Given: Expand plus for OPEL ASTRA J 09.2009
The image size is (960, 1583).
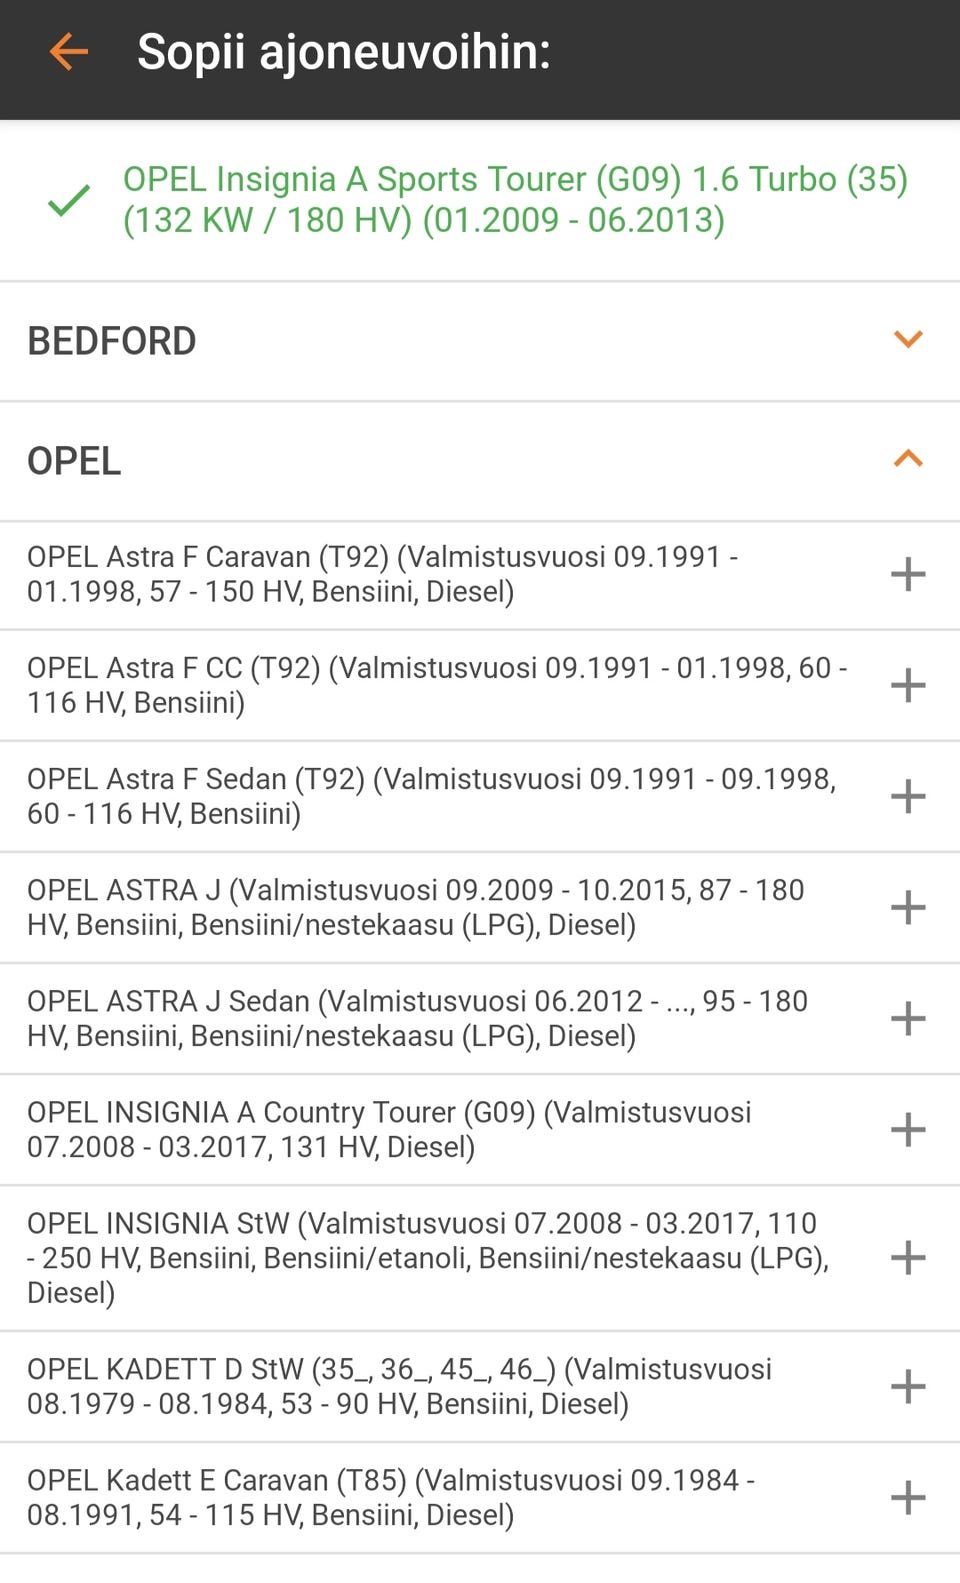Looking at the screenshot, I should (908, 907).
